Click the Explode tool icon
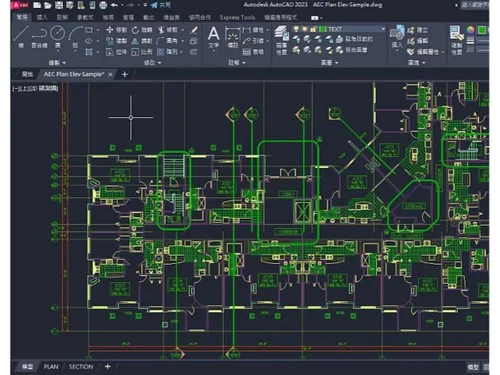Viewport: 500px width, 375px height. 194,41
